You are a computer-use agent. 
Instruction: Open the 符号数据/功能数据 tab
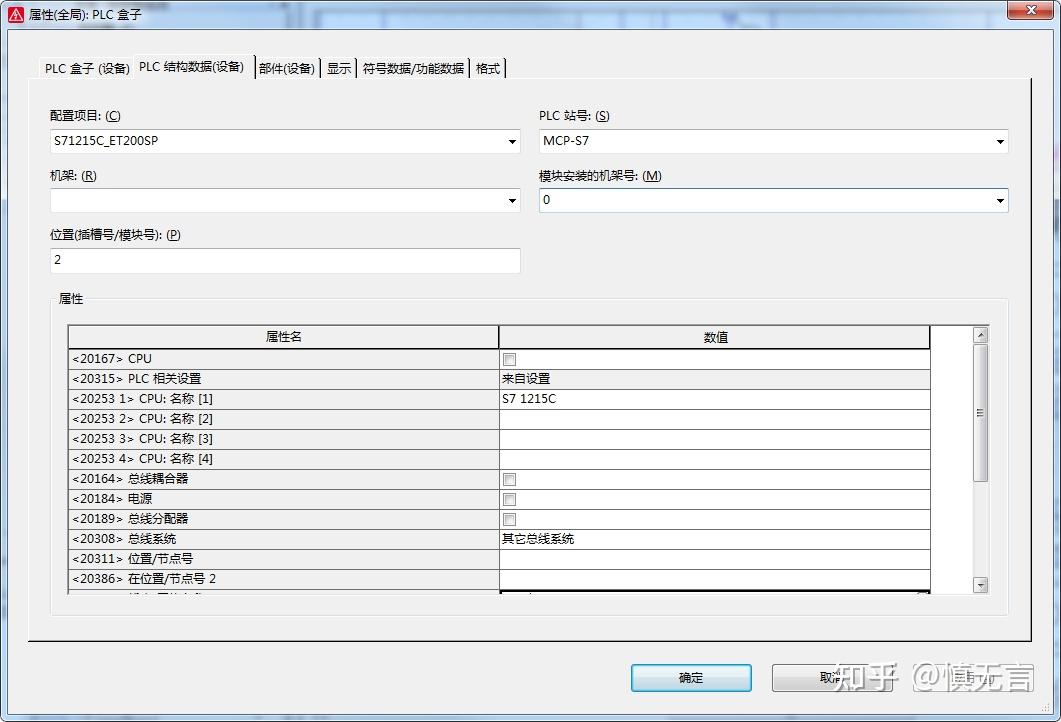tap(413, 68)
